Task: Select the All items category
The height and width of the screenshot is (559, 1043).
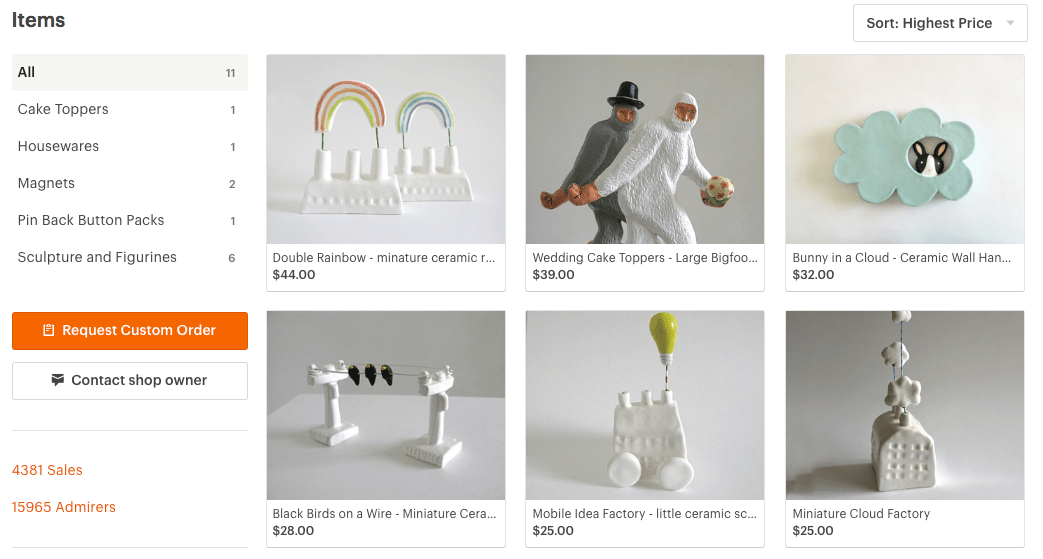Action: click(130, 73)
